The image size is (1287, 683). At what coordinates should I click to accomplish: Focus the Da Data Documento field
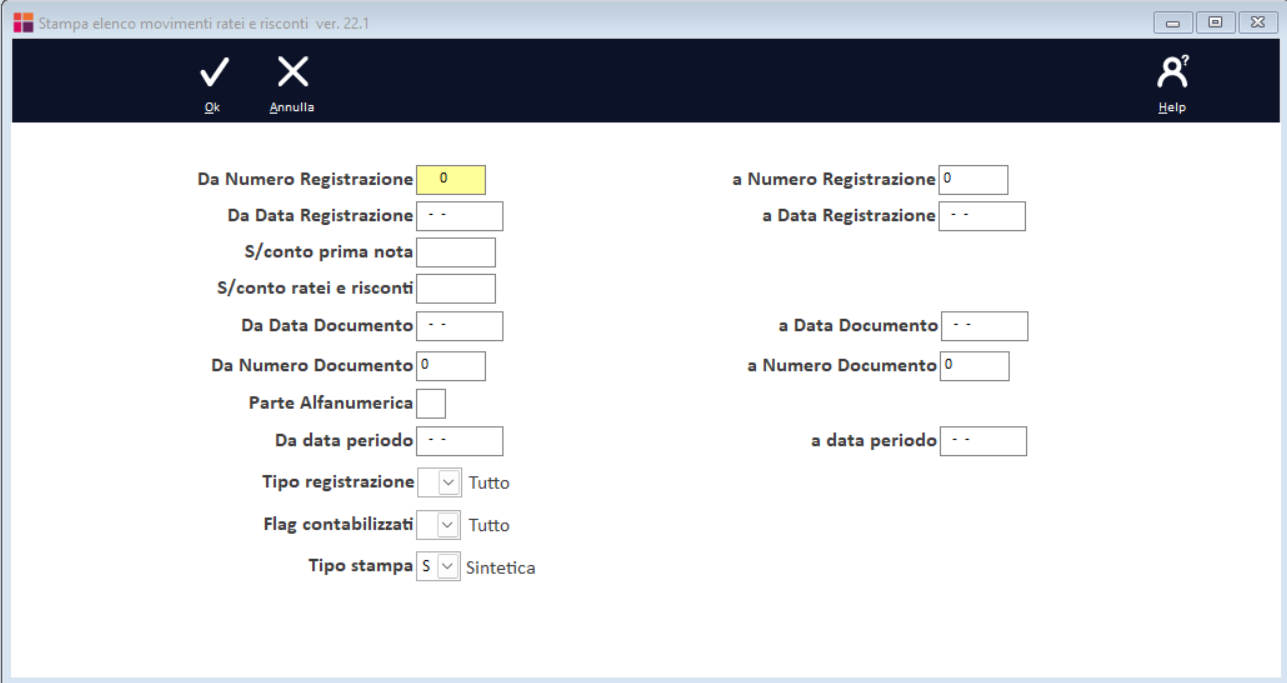pos(460,326)
